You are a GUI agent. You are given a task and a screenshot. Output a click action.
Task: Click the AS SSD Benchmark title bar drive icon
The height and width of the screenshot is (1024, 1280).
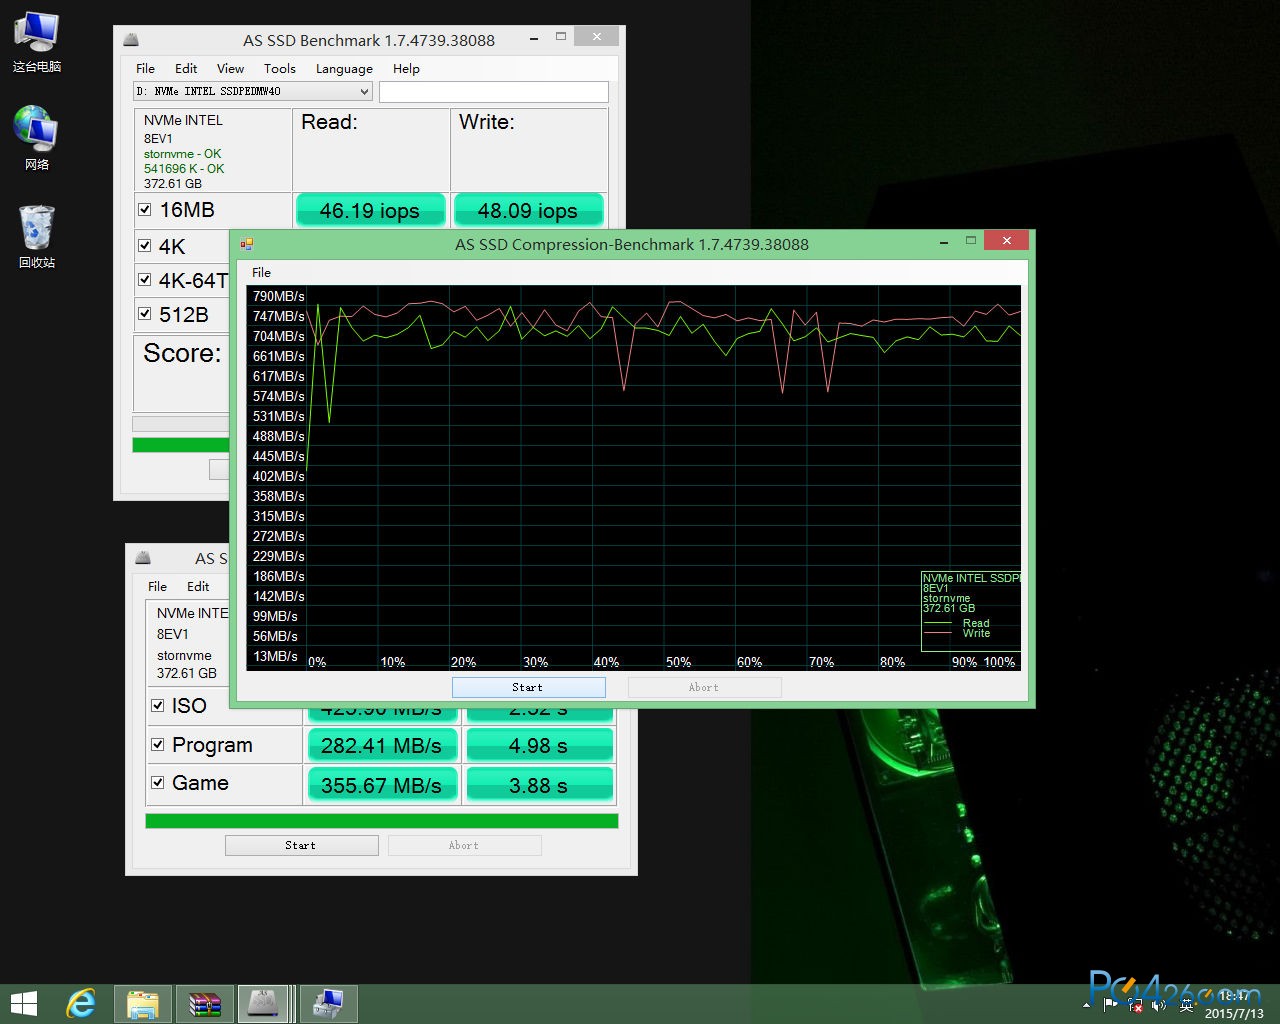131,40
